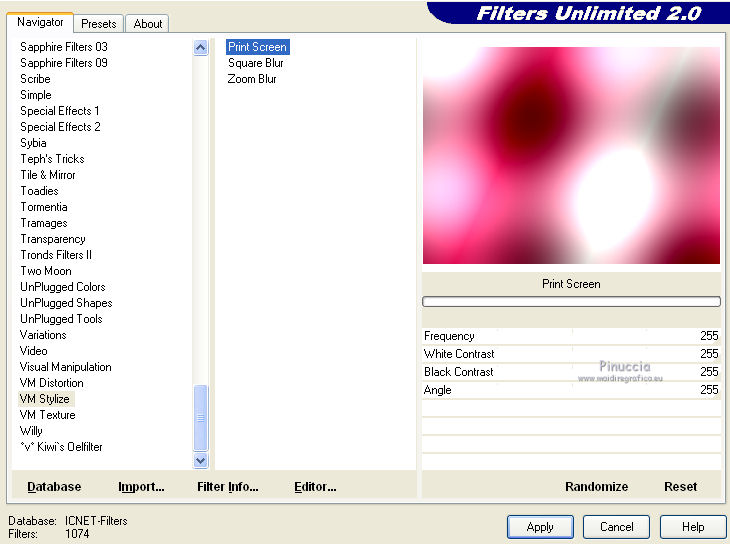This screenshot has height=544, width=730.
Task: Choose the Scribe filter category
Action: tap(35, 79)
